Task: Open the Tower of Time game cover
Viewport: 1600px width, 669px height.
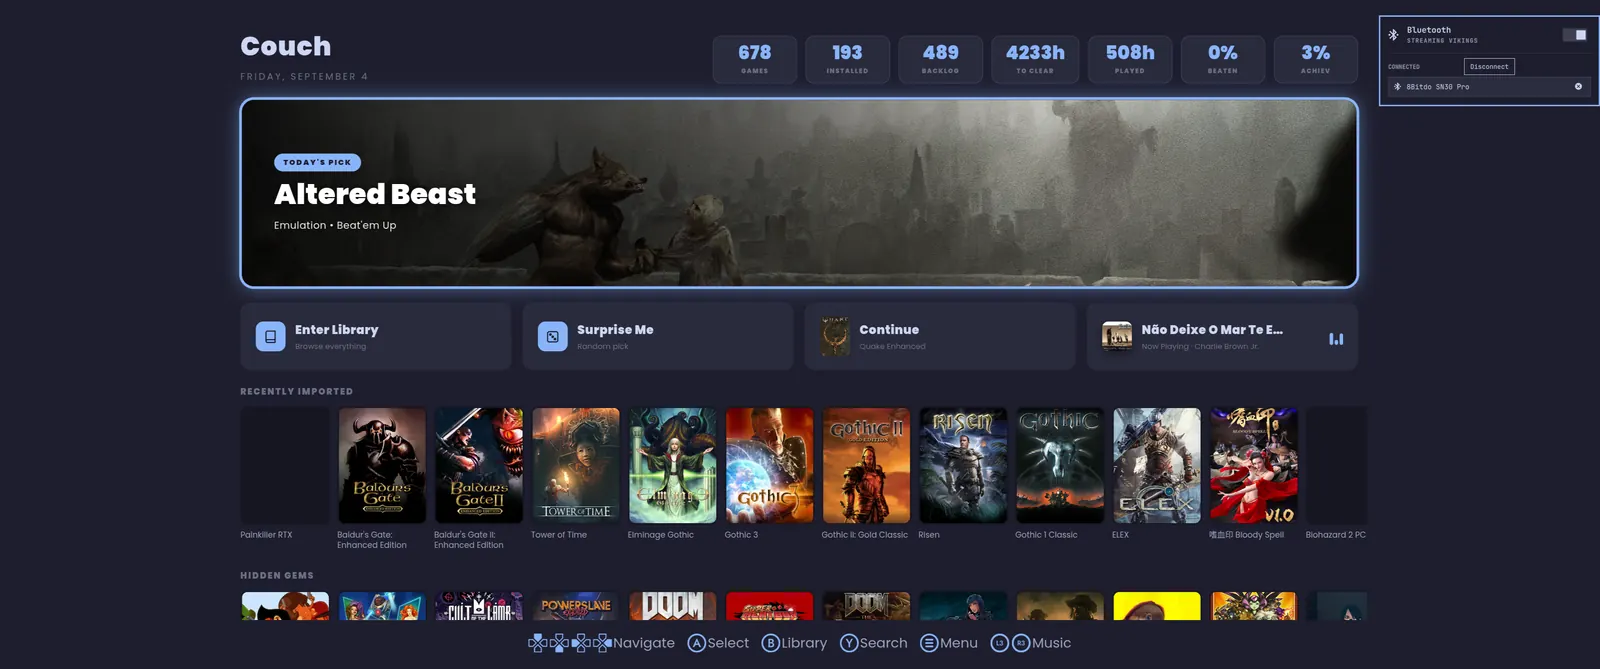Action: click(576, 465)
